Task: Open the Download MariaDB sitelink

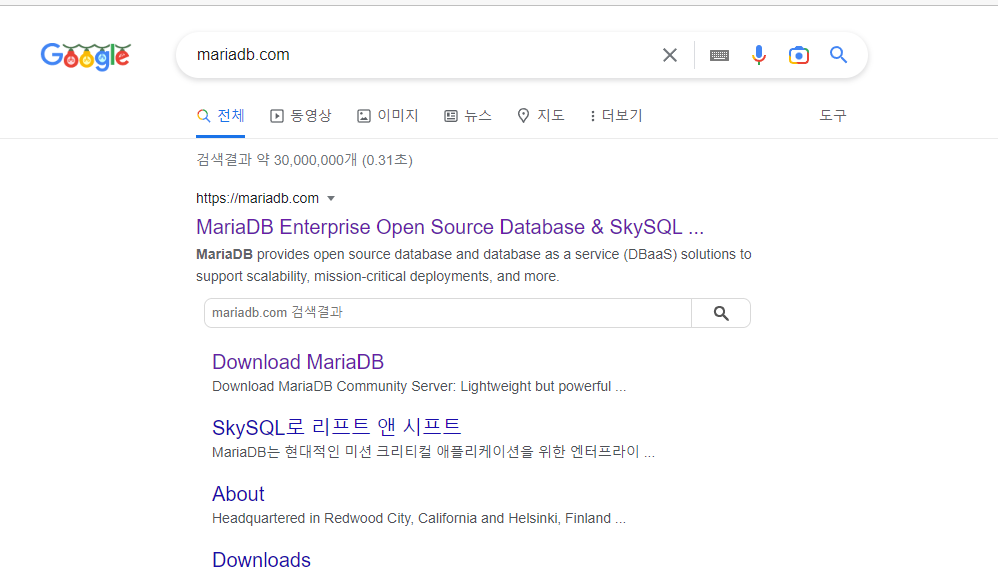Action: click(x=298, y=362)
